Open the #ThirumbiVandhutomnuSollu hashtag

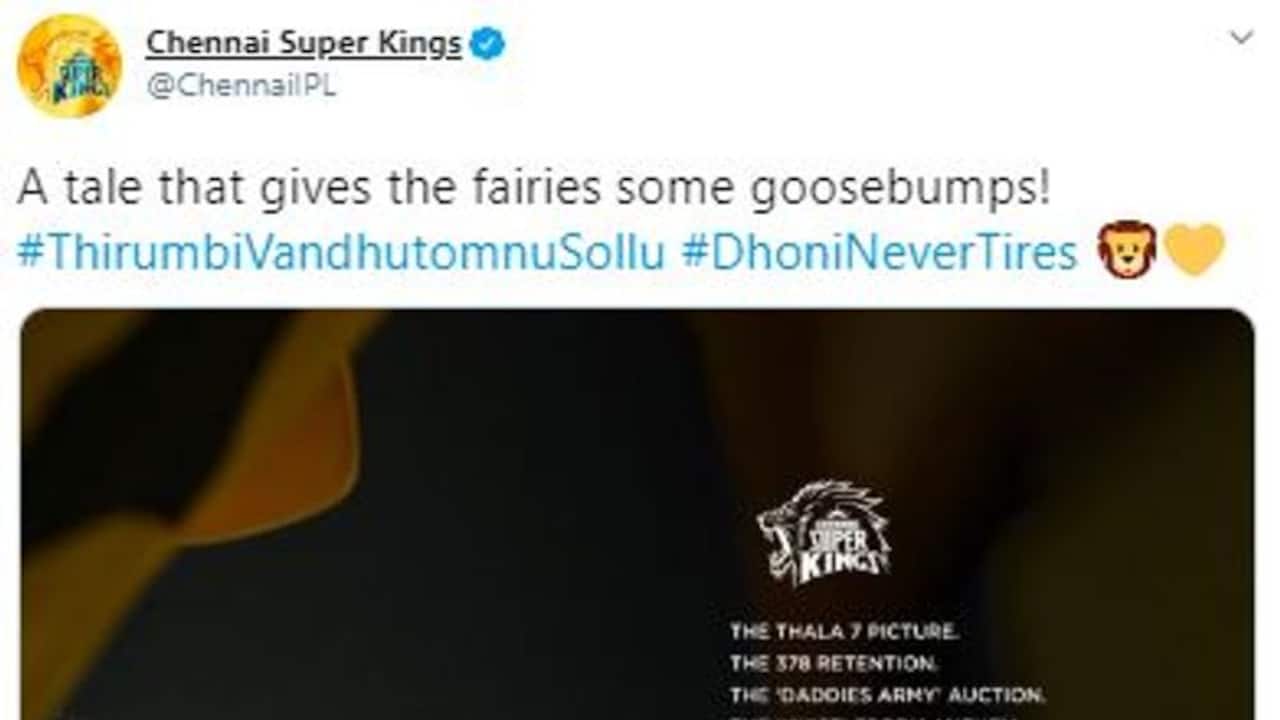(341, 252)
